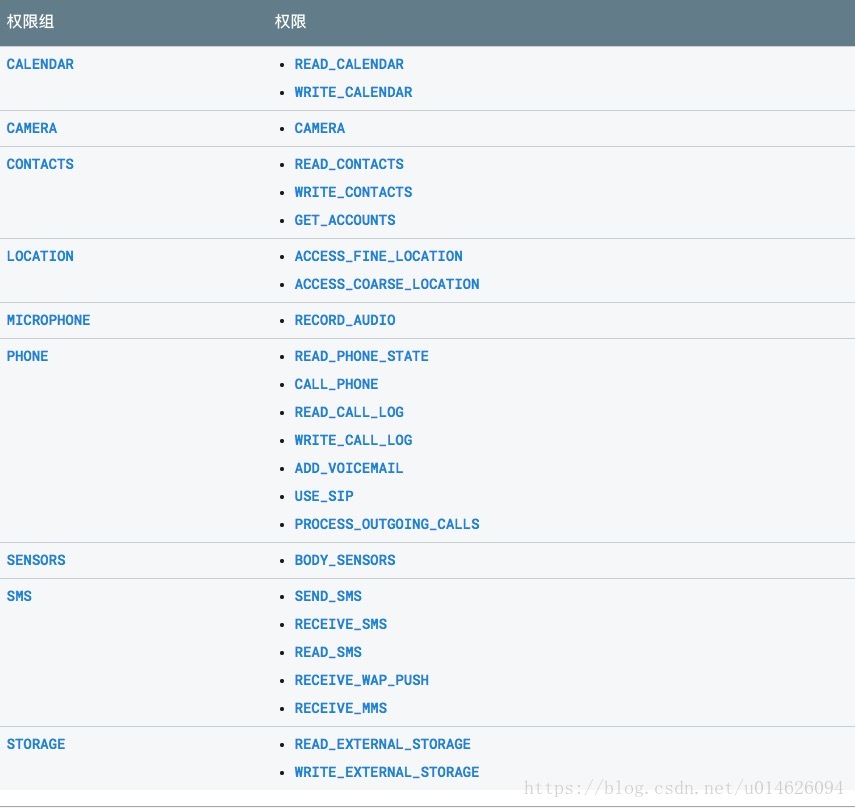Open the PROCESS_OUTGOING_CALLS link
855x808 pixels.
click(387, 524)
